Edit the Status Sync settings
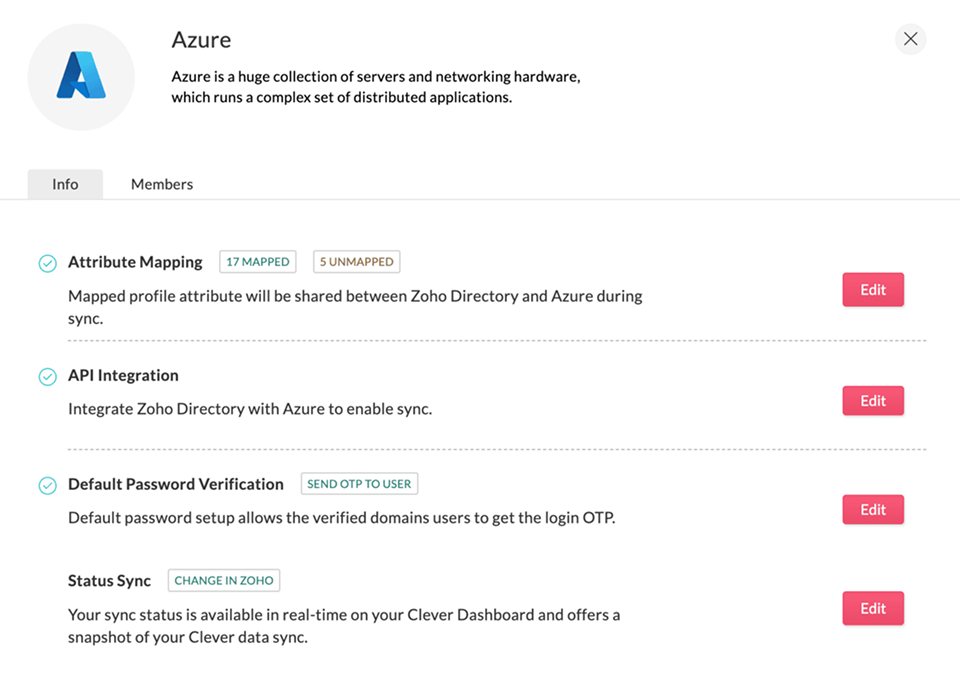This screenshot has width=960, height=689. (x=872, y=608)
